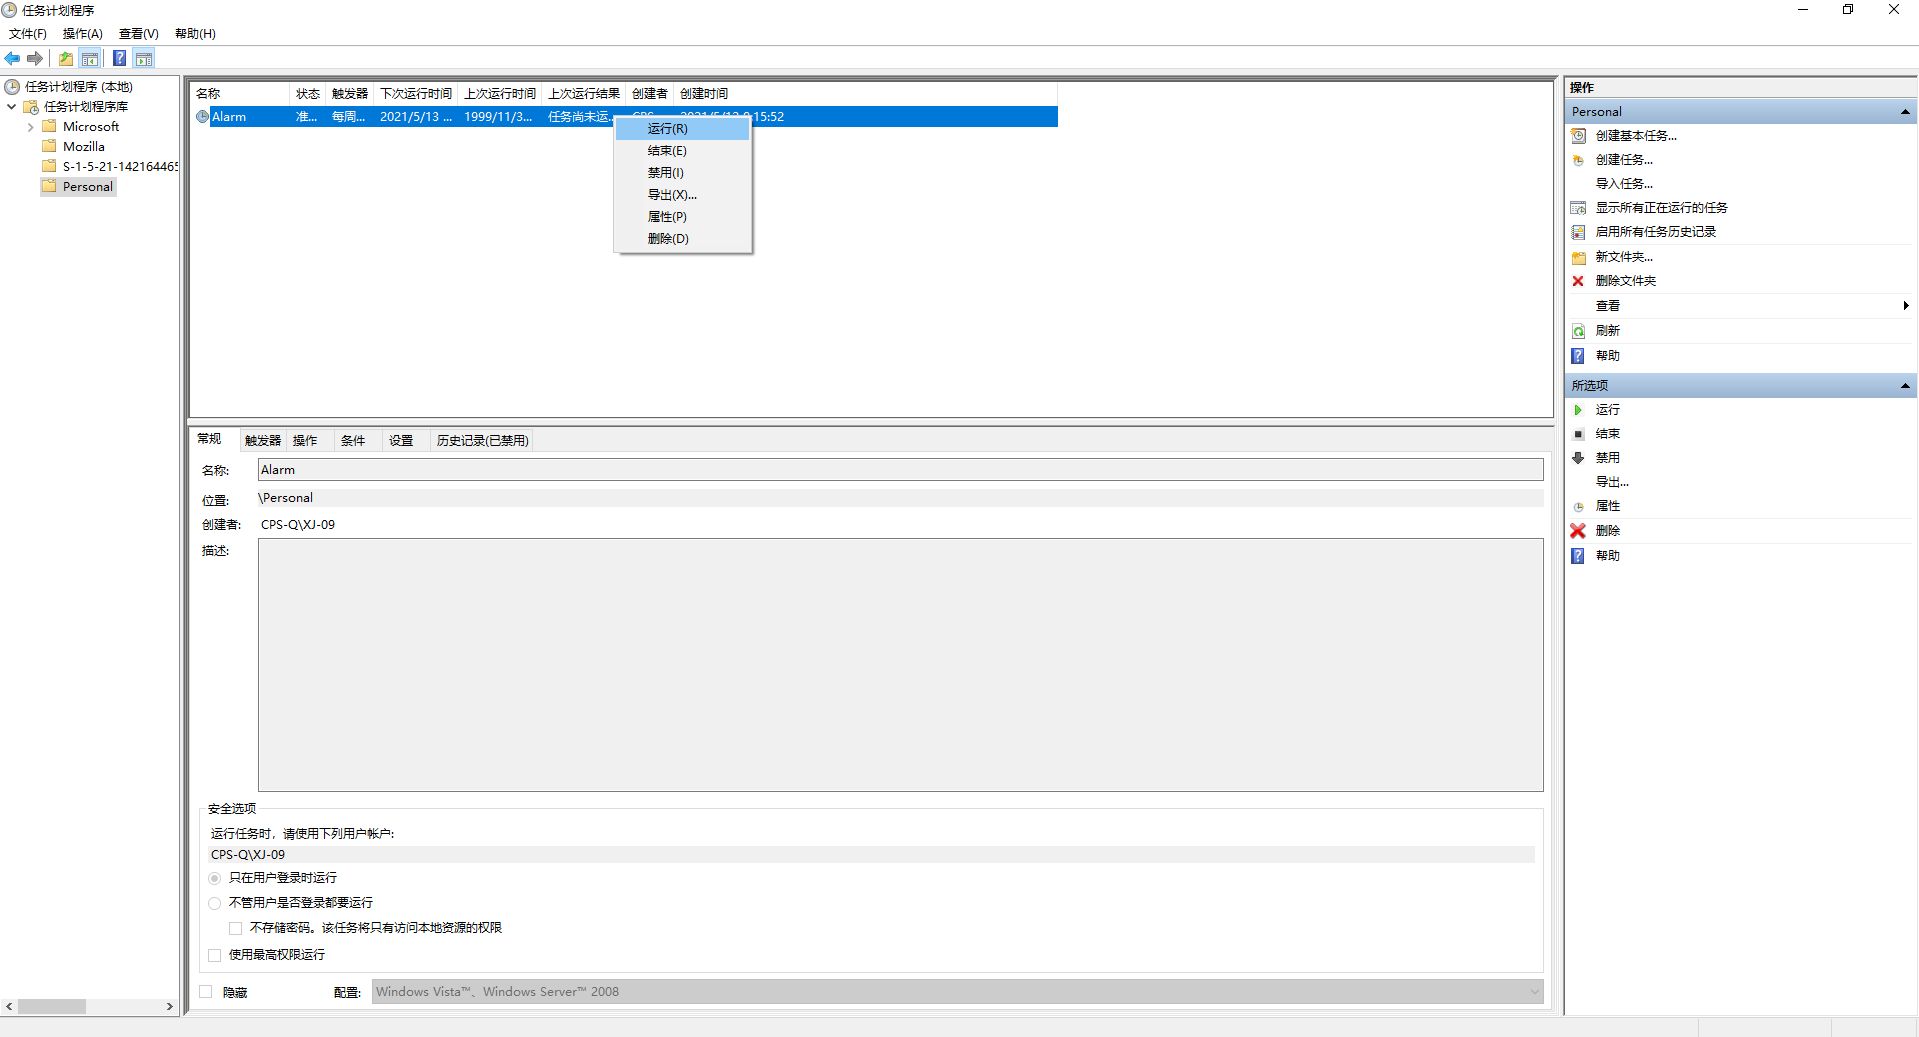The width and height of the screenshot is (1919, 1037).
Task: Click "导入任务..." in the Actions pane
Action: 1624,184
